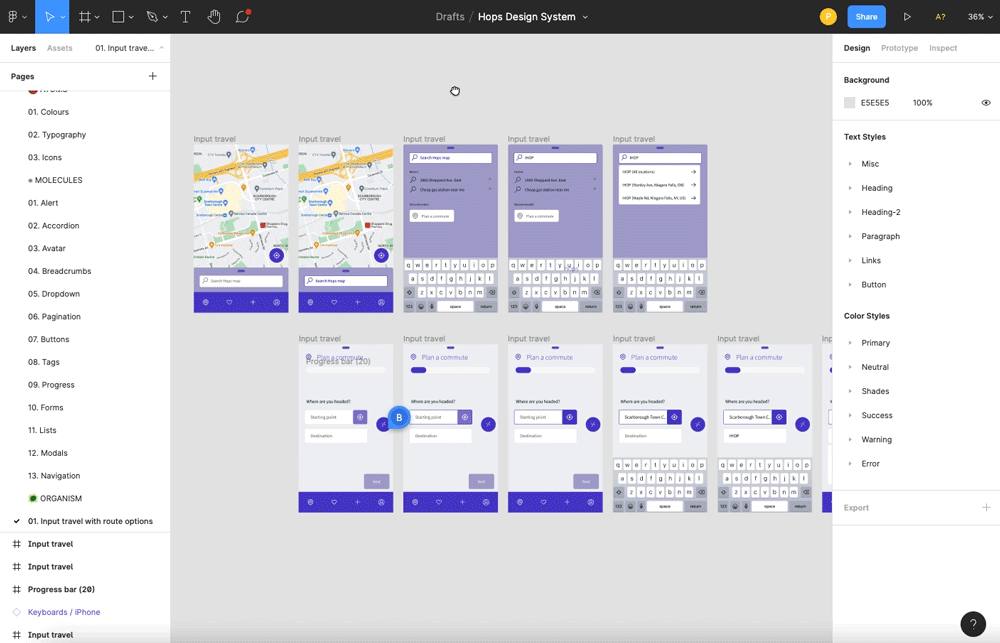Screen dimensions: 1000x643
Task: Open the 03. Icons page
Action: tap(45, 158)
